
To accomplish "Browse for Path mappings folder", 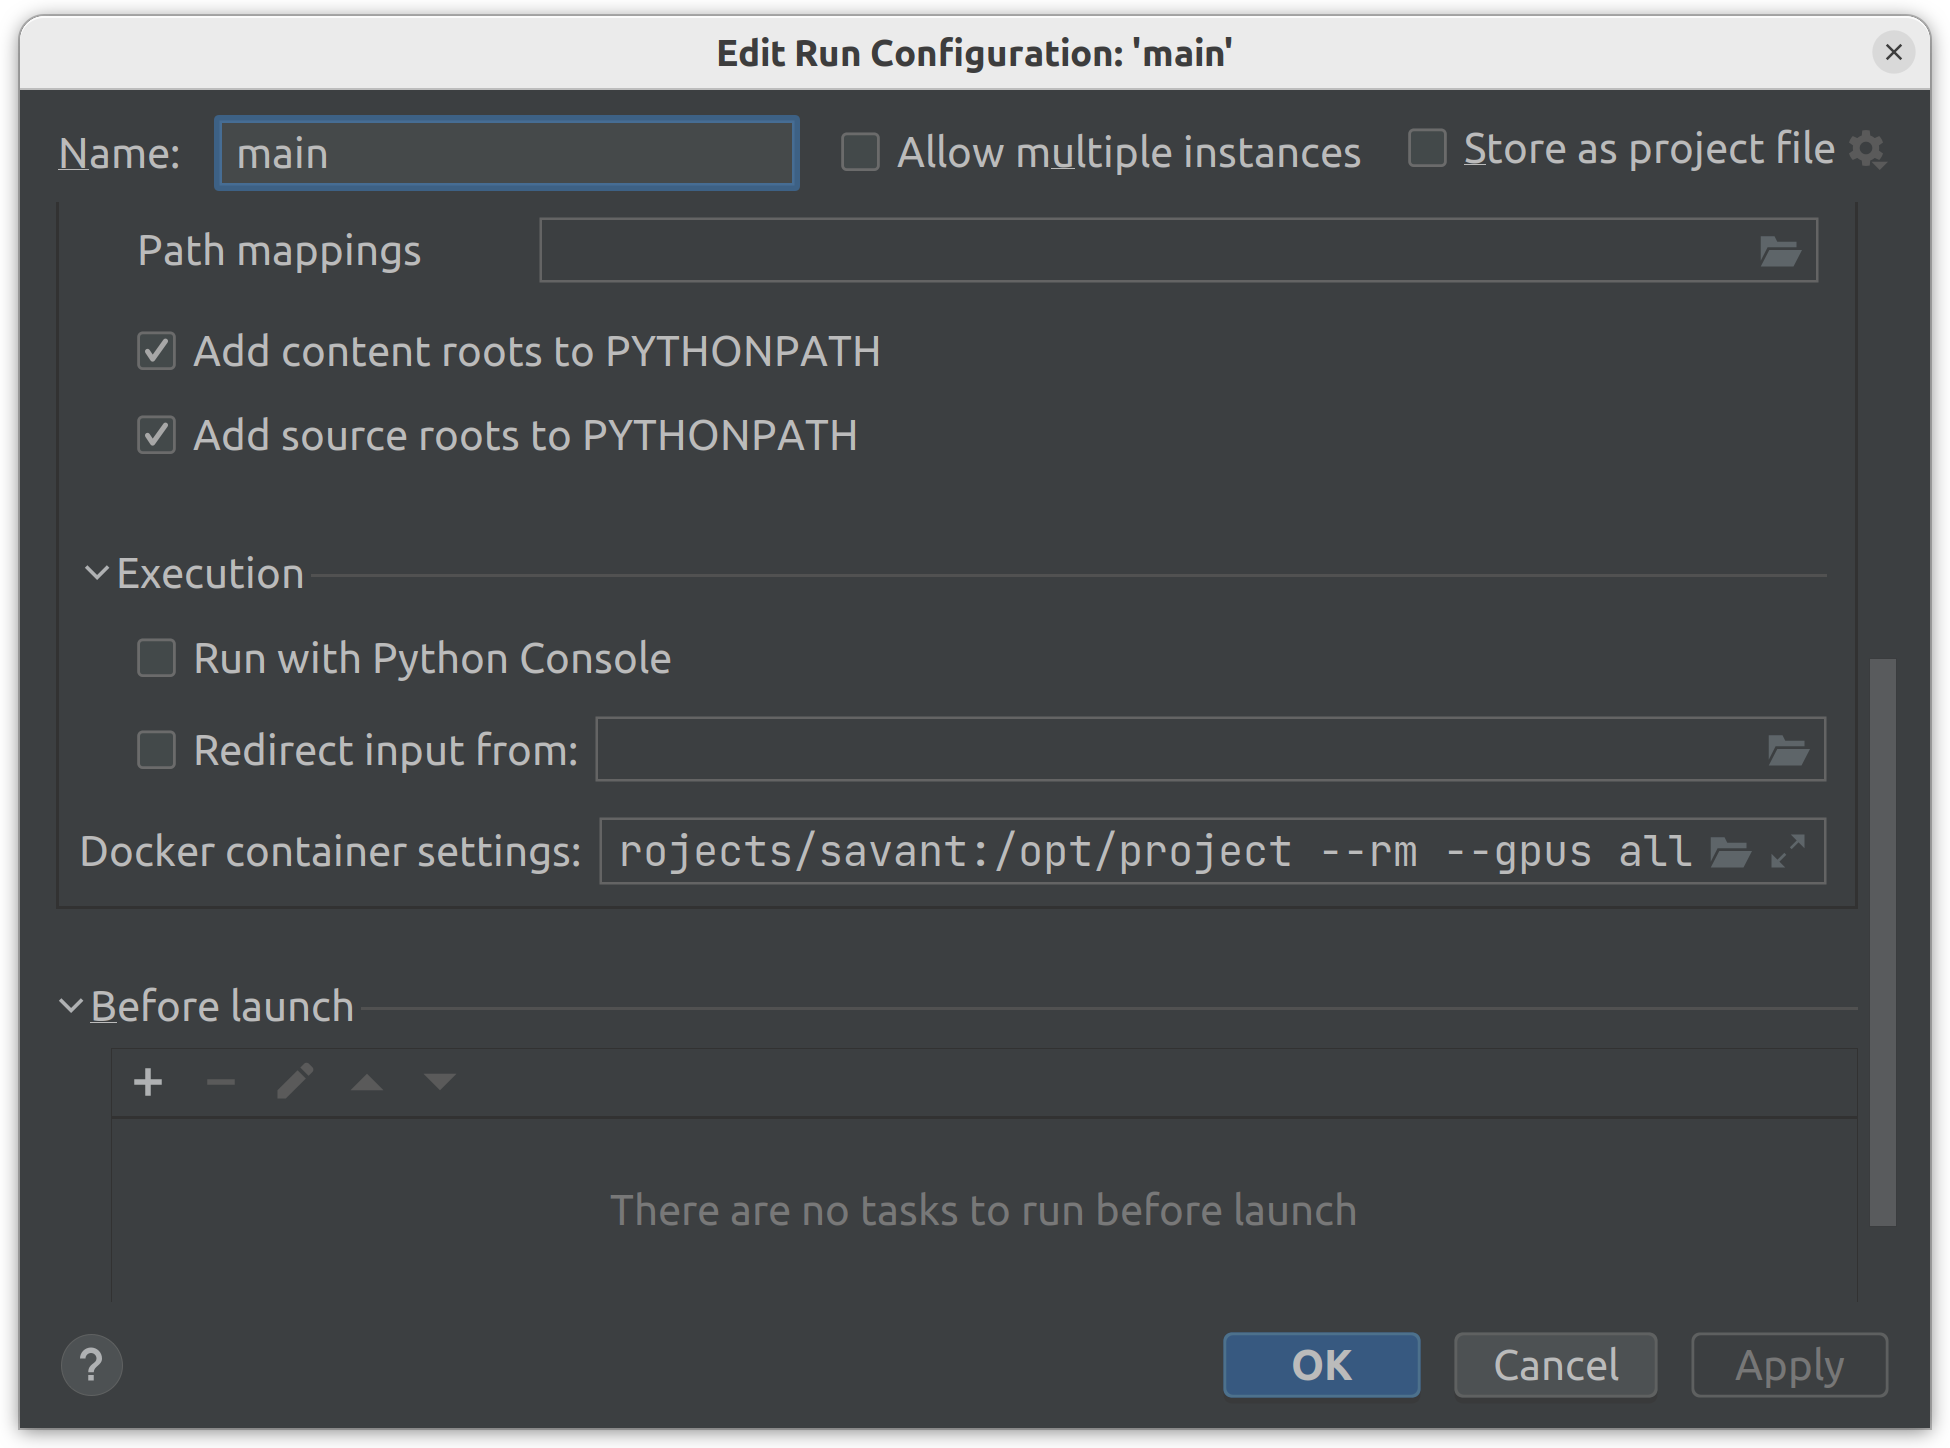I will pyautogui.click(x=1780, y=250).
